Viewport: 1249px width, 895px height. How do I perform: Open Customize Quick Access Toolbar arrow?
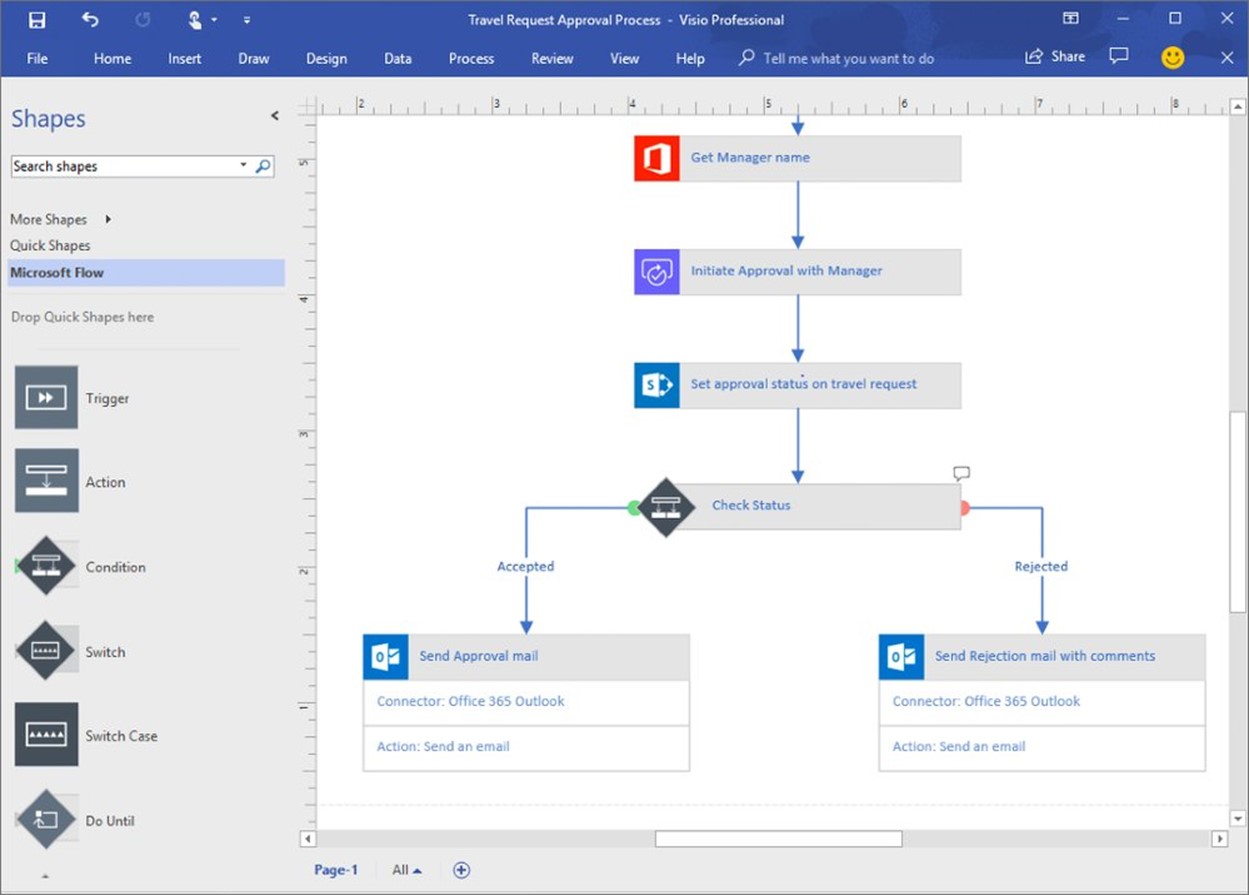[x=247, y=20]
